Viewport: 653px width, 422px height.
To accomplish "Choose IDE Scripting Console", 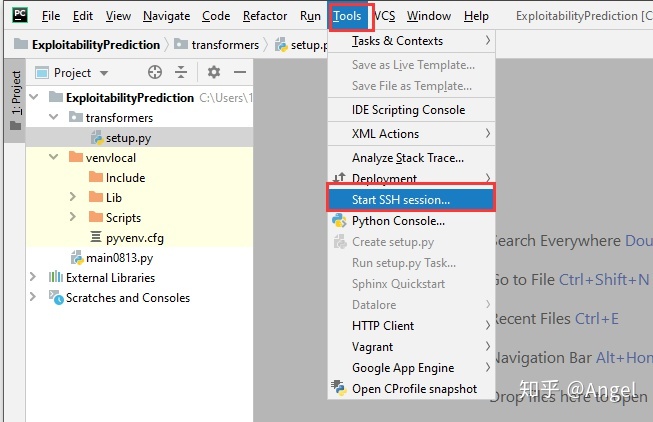I will (x=411, y=110).
